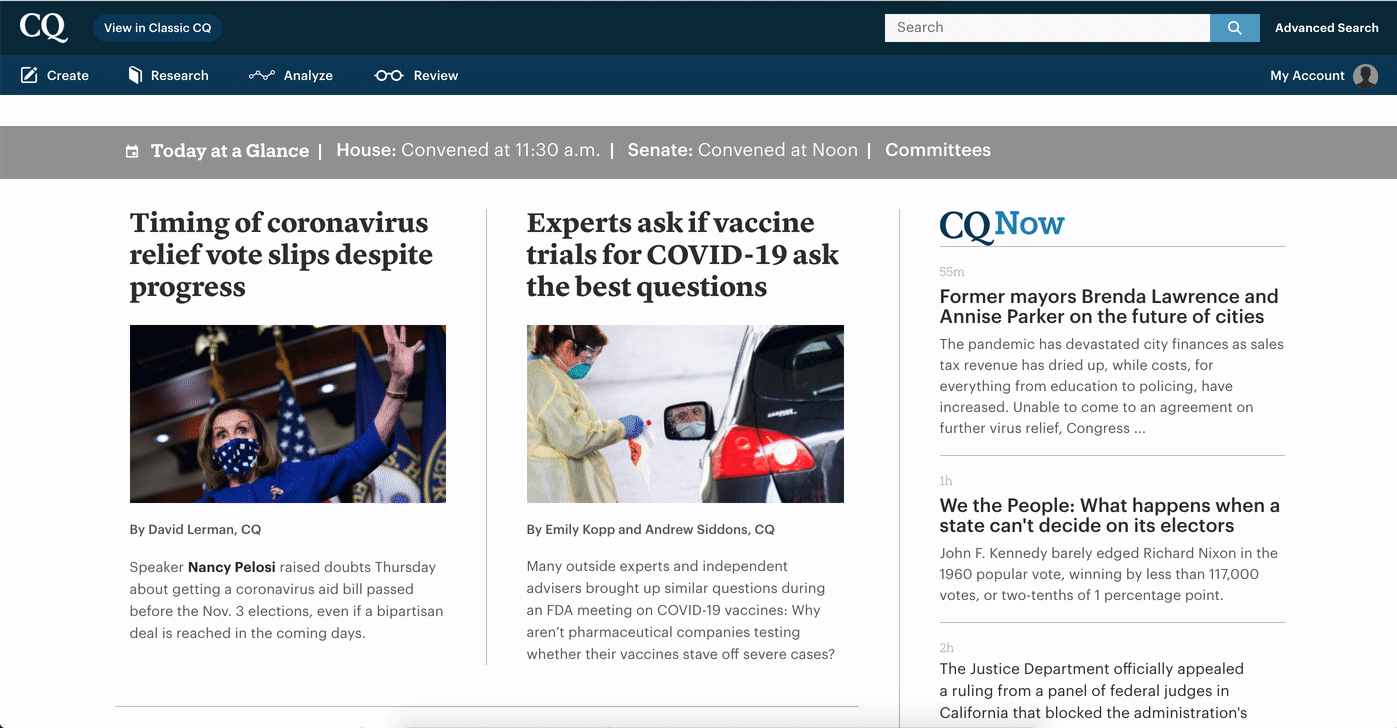
Task: Open Senate convened at Noon link
Action: pyautogui.click(x=742, y=150)
